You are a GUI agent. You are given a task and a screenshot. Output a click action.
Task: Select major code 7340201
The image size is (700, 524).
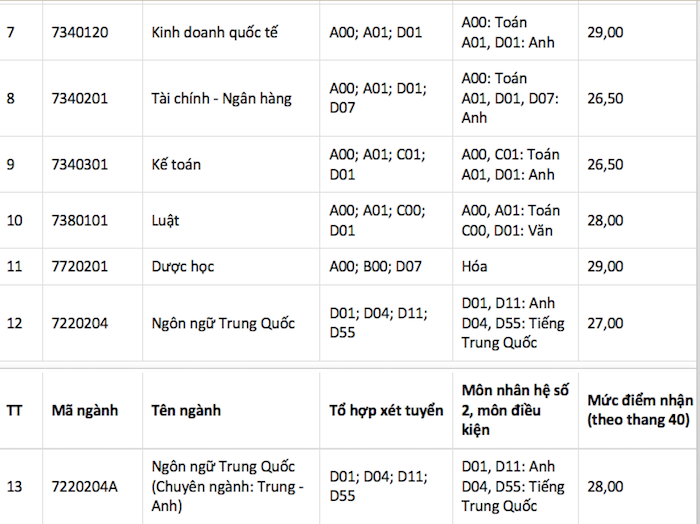[80, 98]
